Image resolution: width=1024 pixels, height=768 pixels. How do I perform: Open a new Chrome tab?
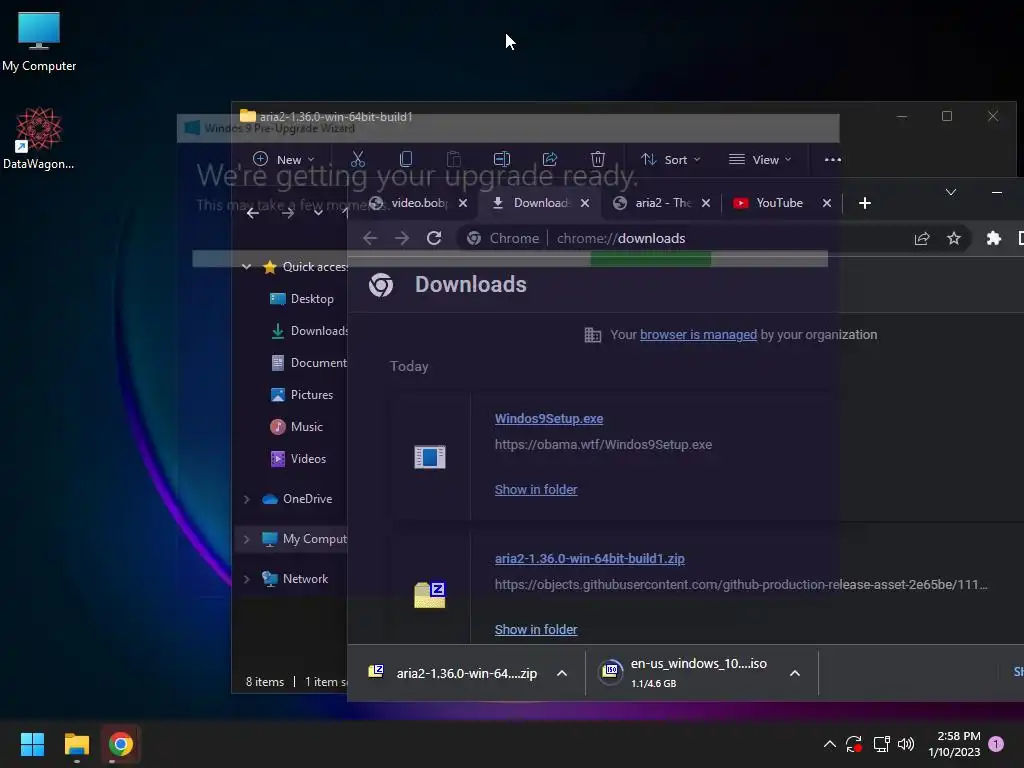(x=865, y=203)
